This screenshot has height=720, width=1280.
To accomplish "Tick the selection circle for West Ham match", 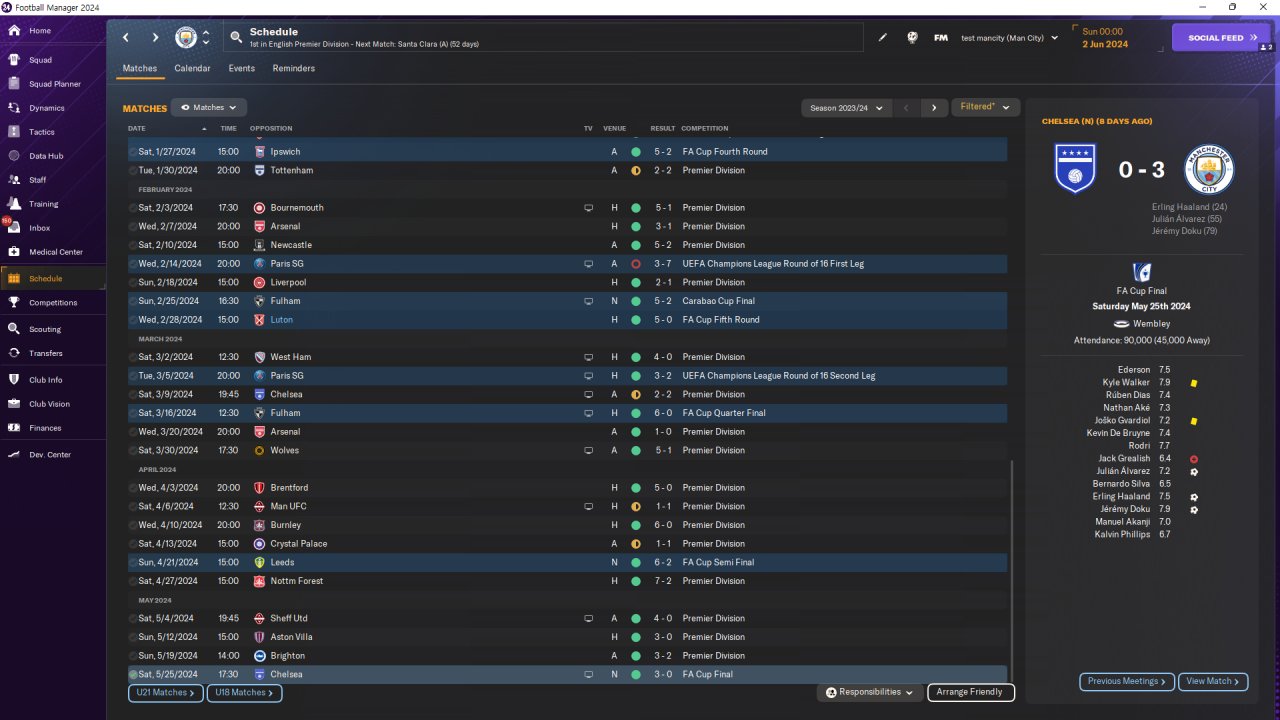I will tap(133, 357).
